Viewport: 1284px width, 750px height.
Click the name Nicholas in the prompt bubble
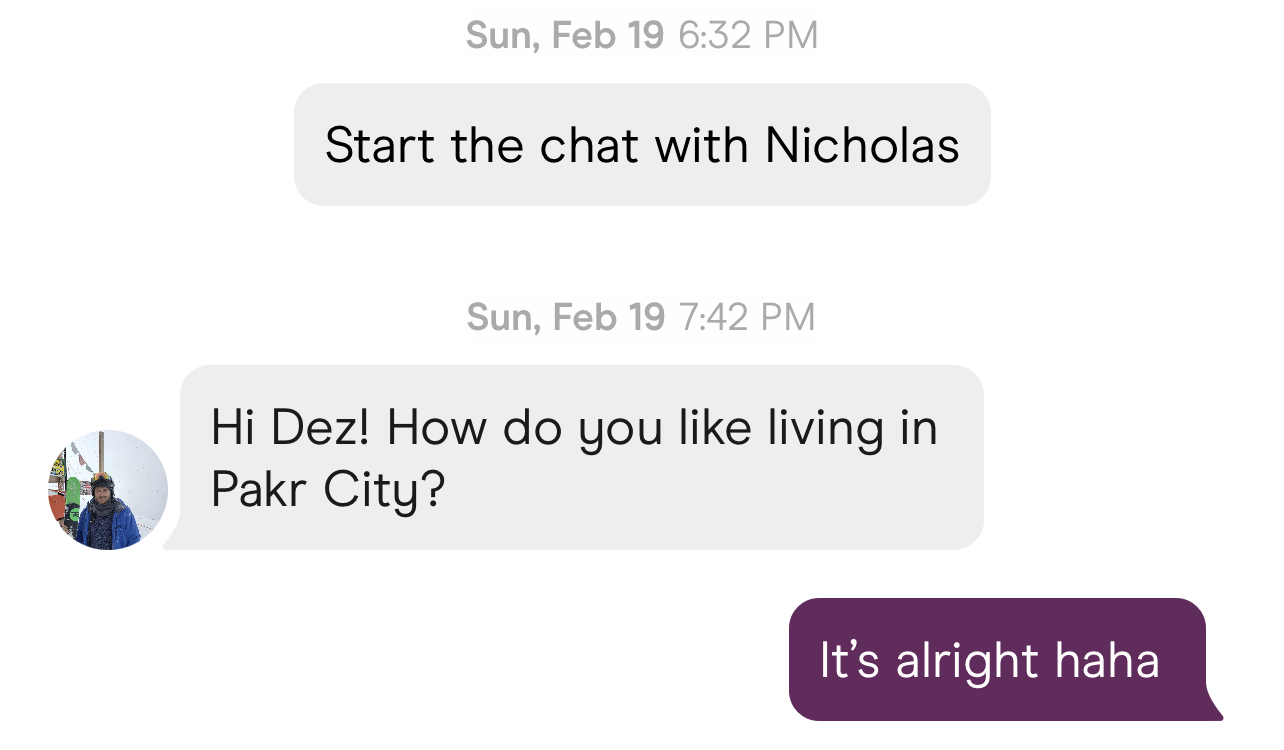[x=862, y=145]
